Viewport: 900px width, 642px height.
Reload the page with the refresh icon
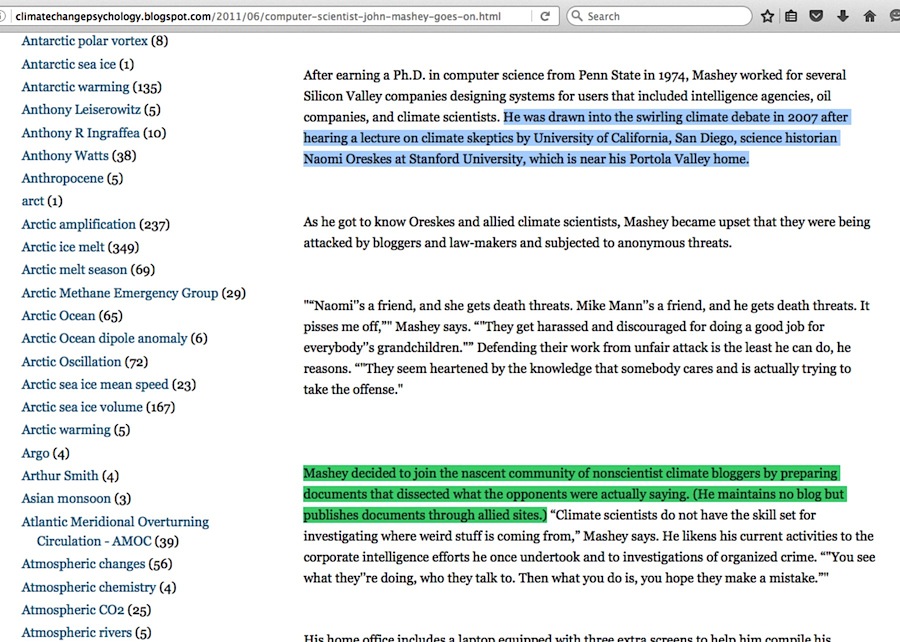(x=545, y=17)
